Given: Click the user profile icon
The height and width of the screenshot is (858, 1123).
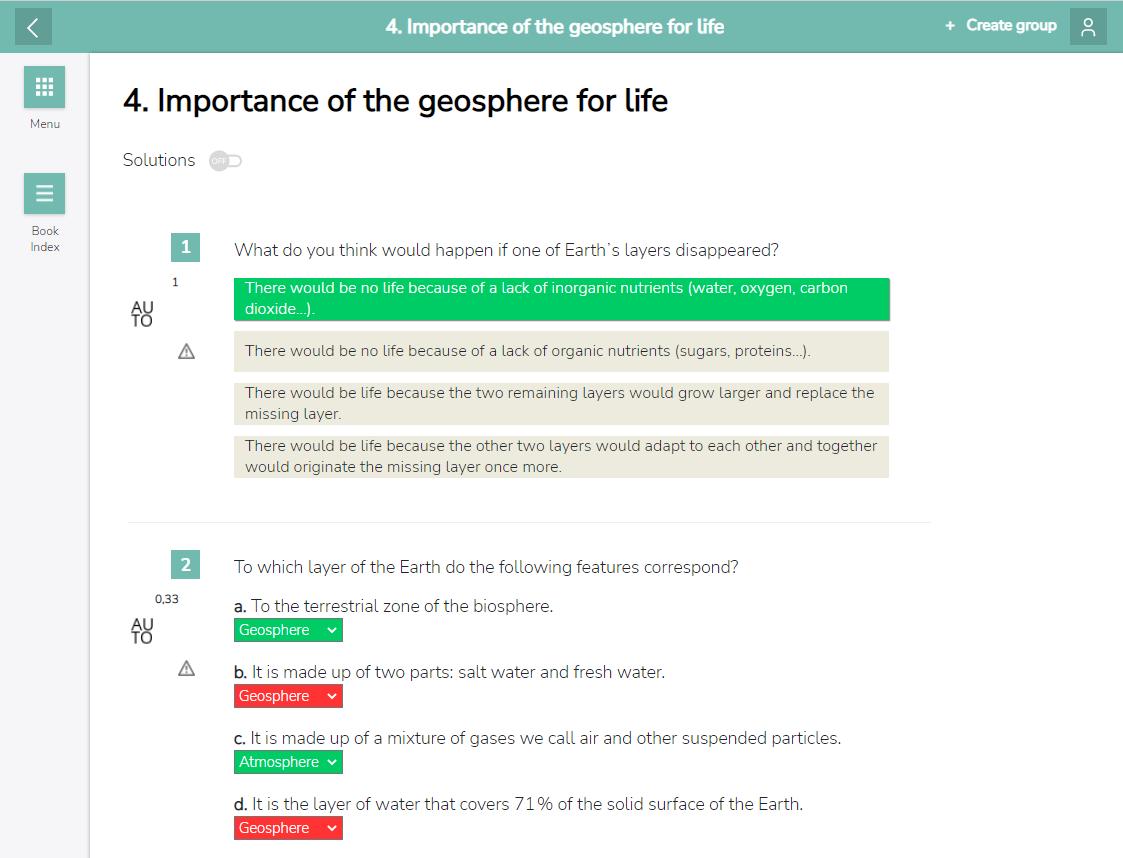Looking at the screenshot, I should [x=1088, y=27].
